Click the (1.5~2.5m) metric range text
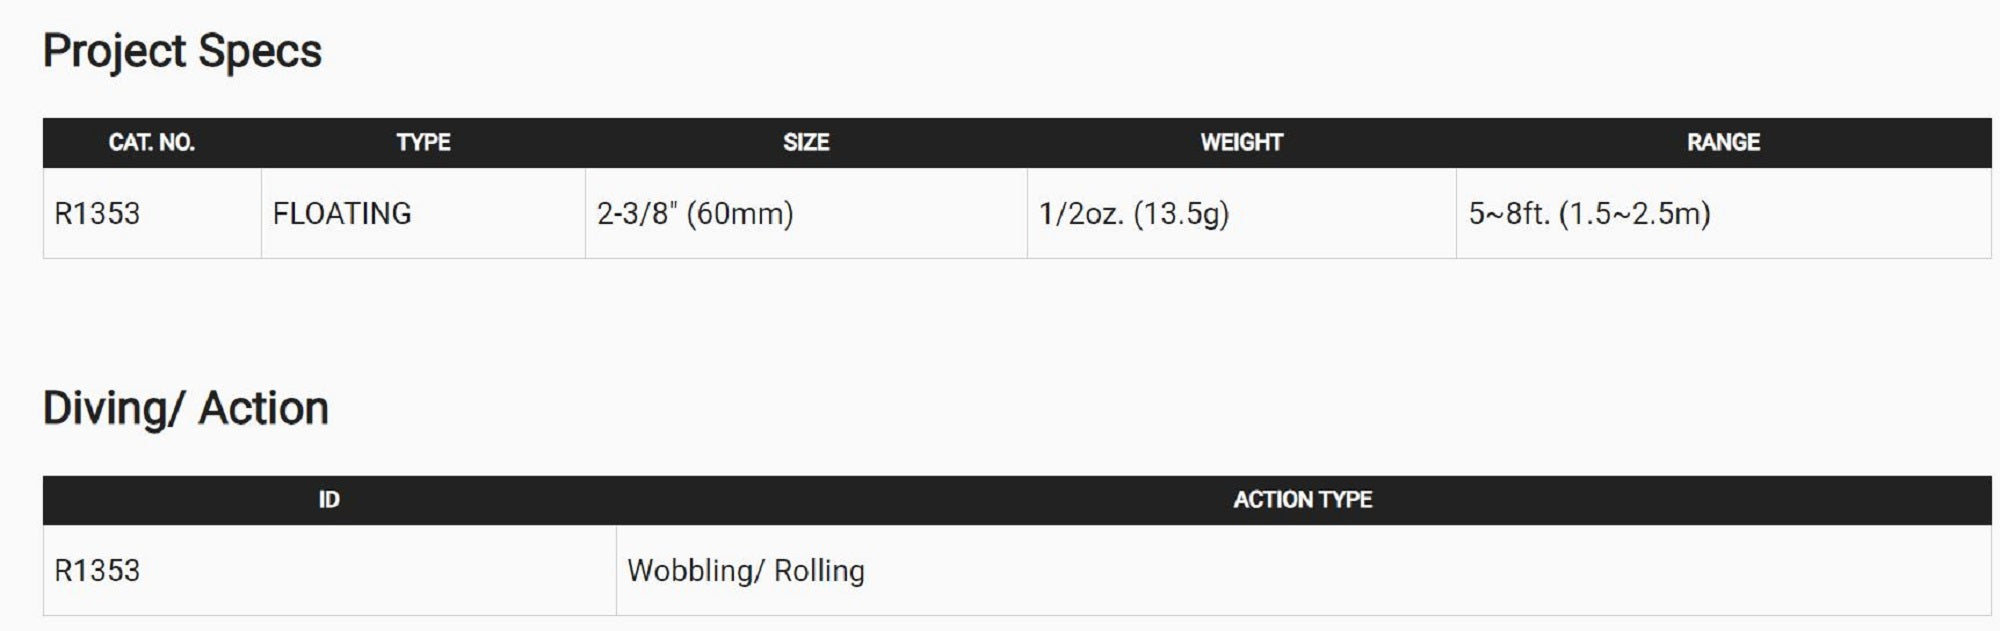Viewport: 2000px width, 631px height. point(1635,213)
